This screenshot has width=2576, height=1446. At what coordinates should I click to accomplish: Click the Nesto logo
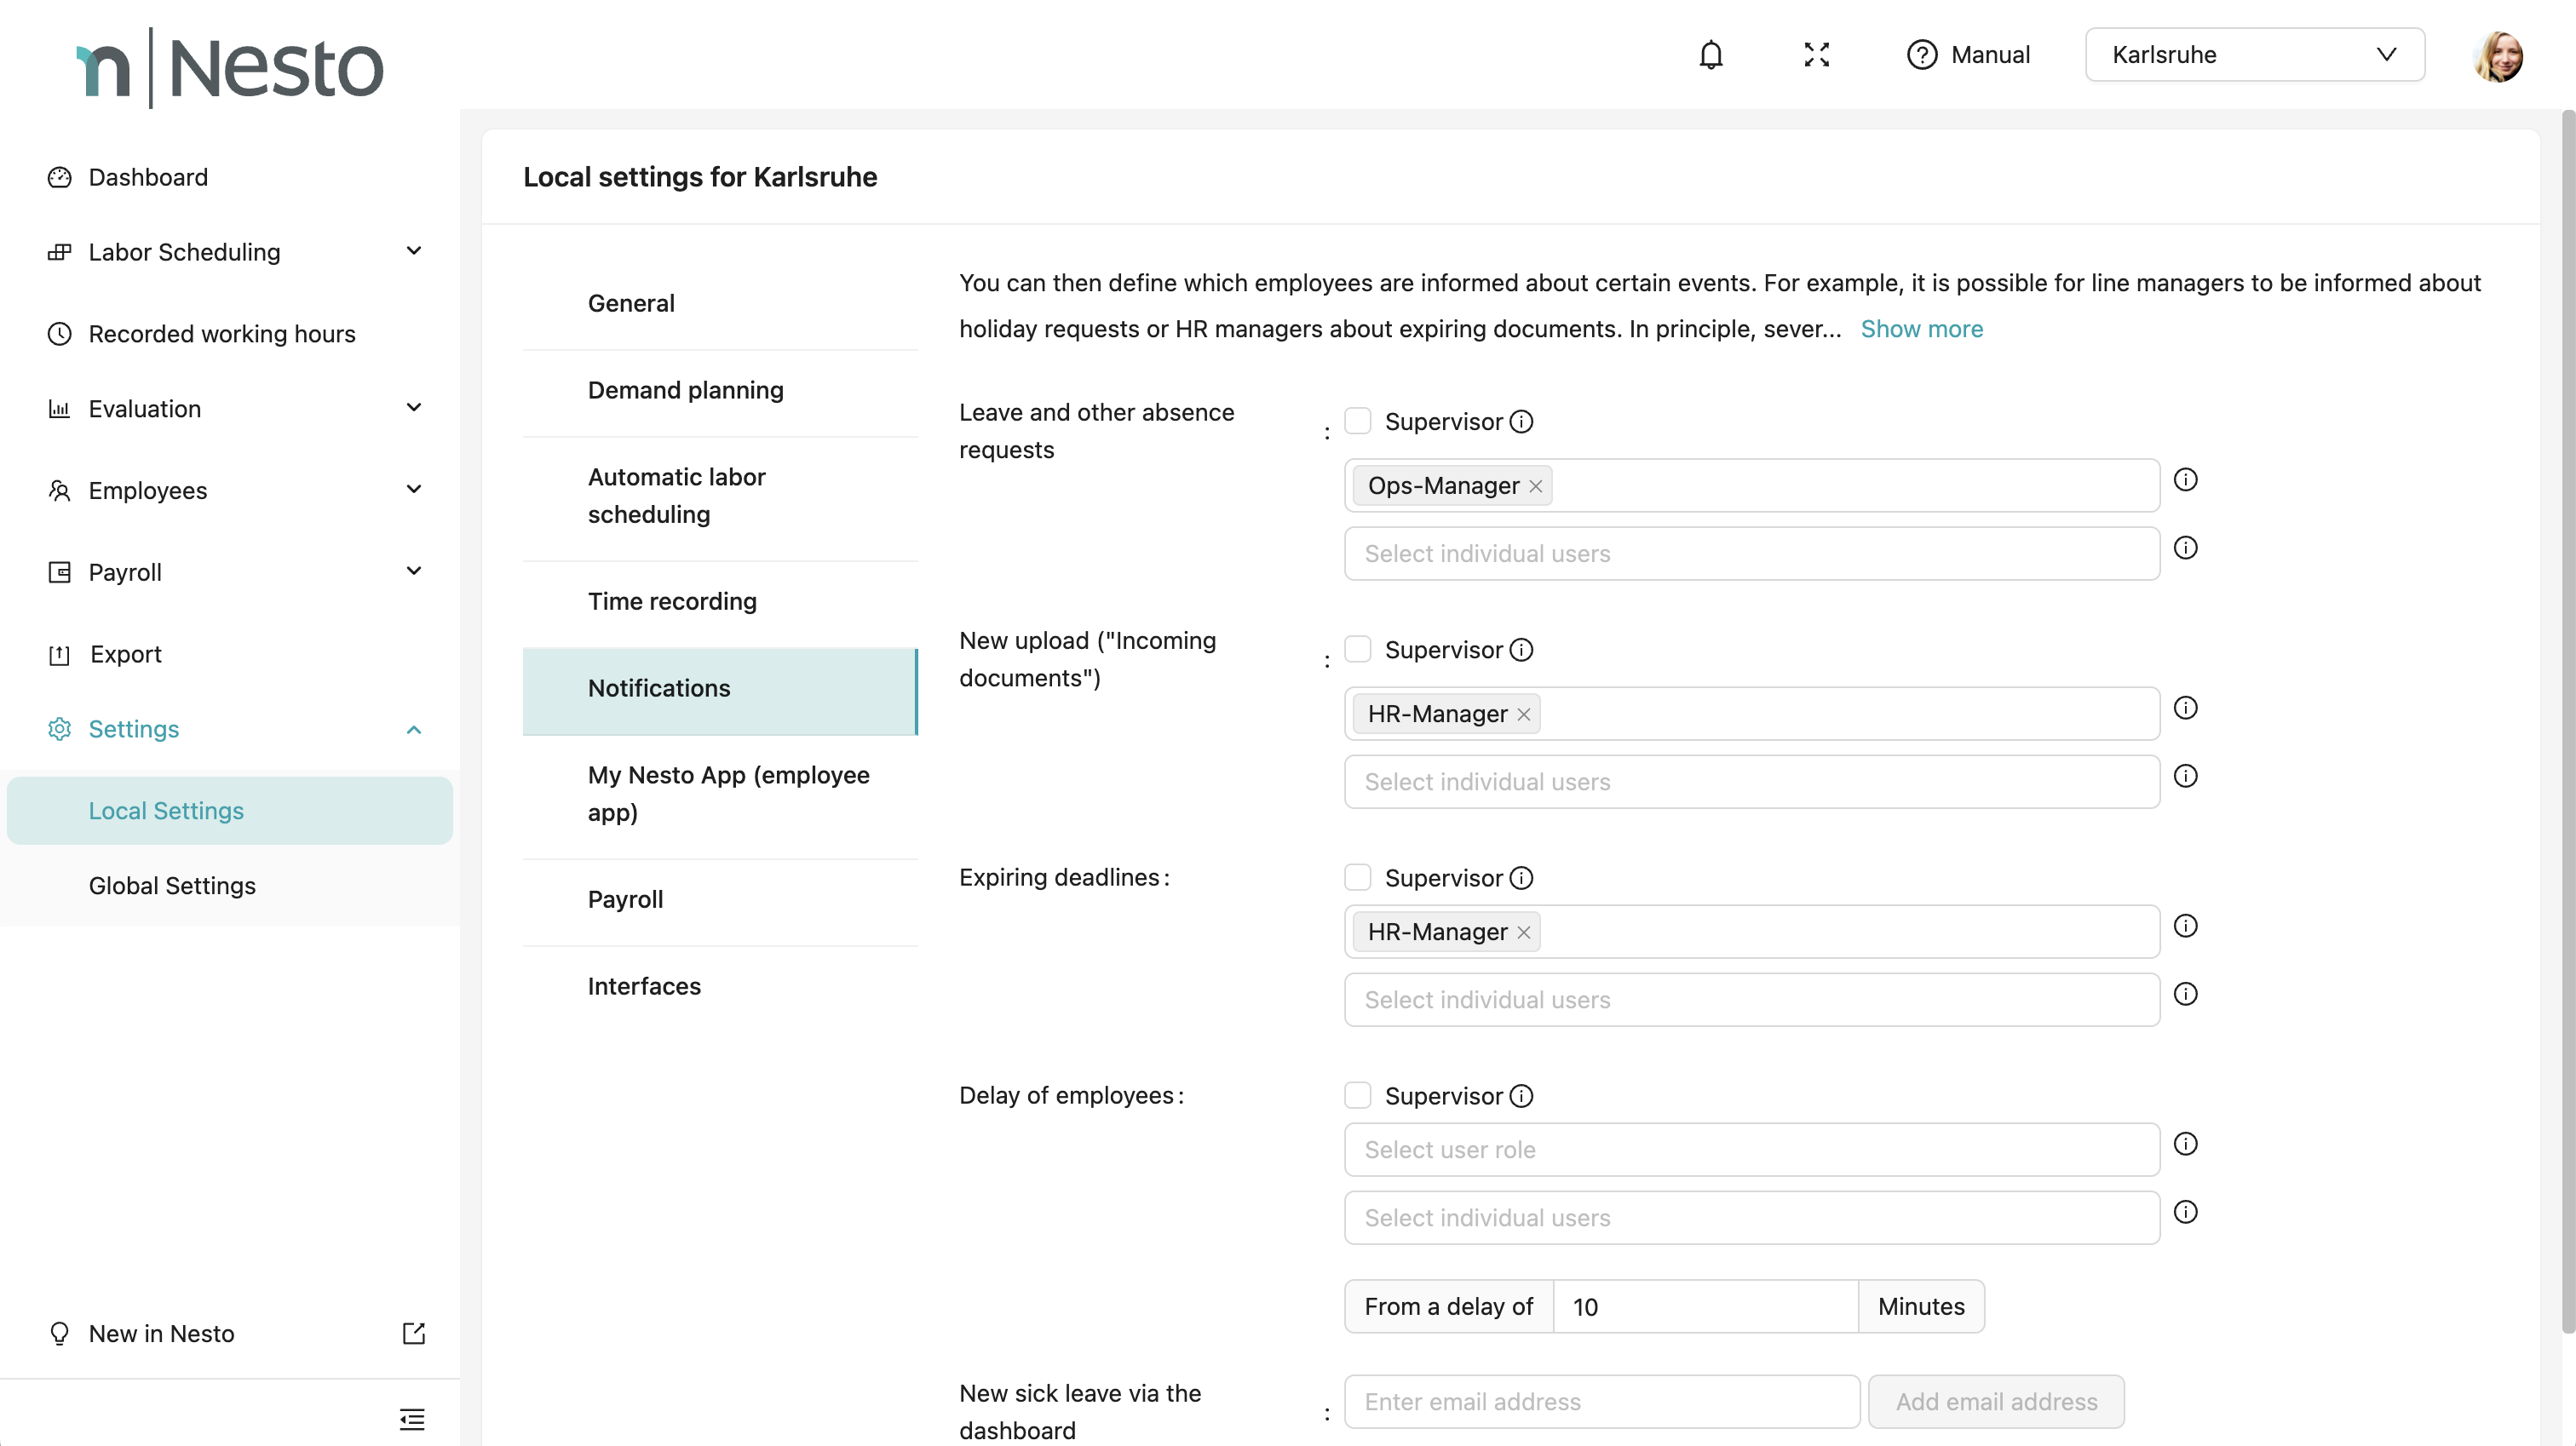[x=230, y=67]
